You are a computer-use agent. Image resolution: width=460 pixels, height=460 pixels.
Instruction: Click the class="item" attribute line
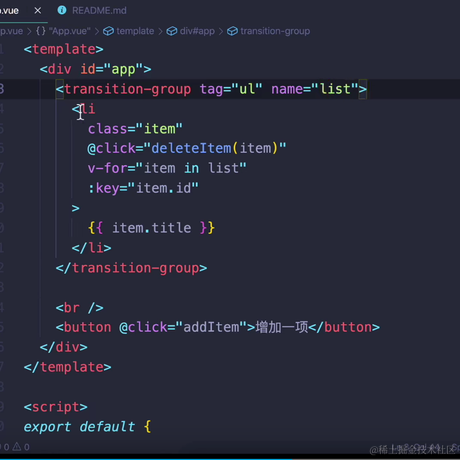pyautogui.click(x=135, y=129)
